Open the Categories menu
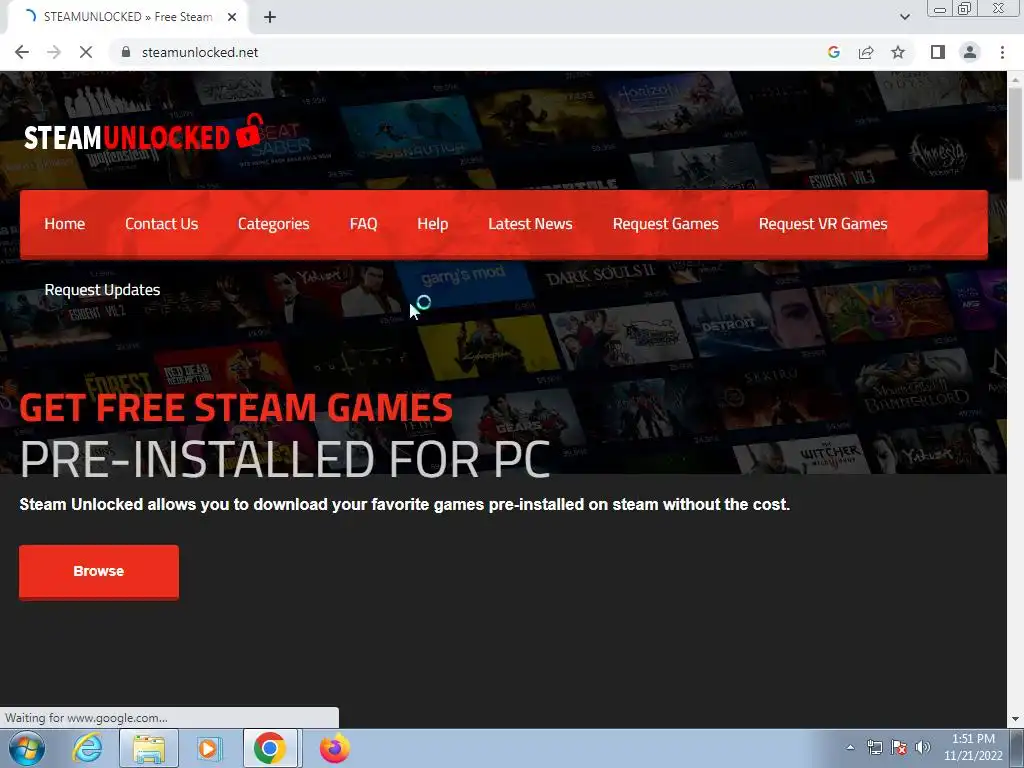This screenshot has width=1024, height=768. [274, 224]
